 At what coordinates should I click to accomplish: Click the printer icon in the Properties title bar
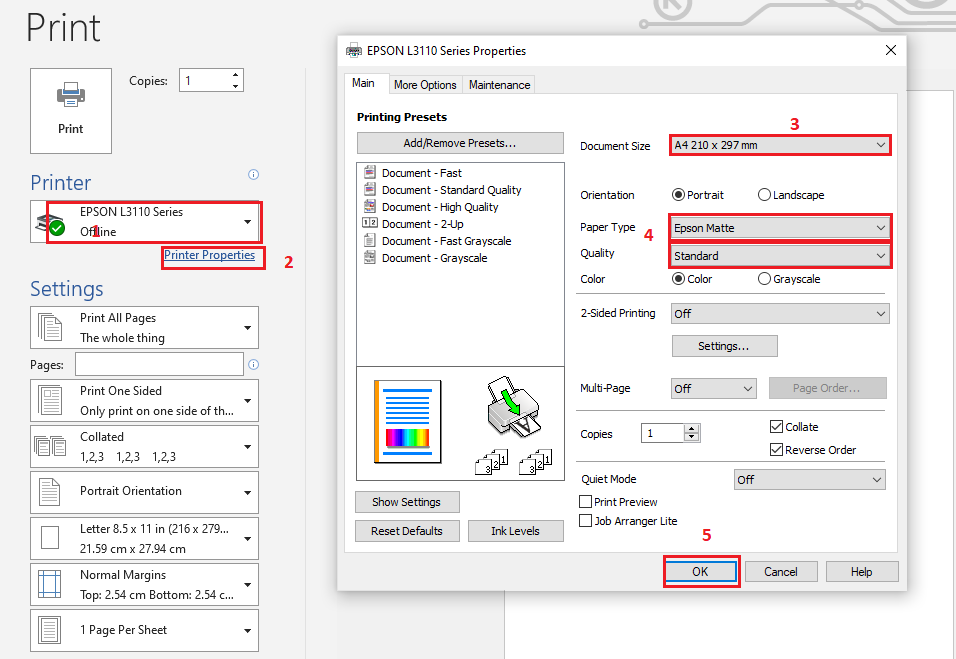pyautogui.click(x=353, y=49)
